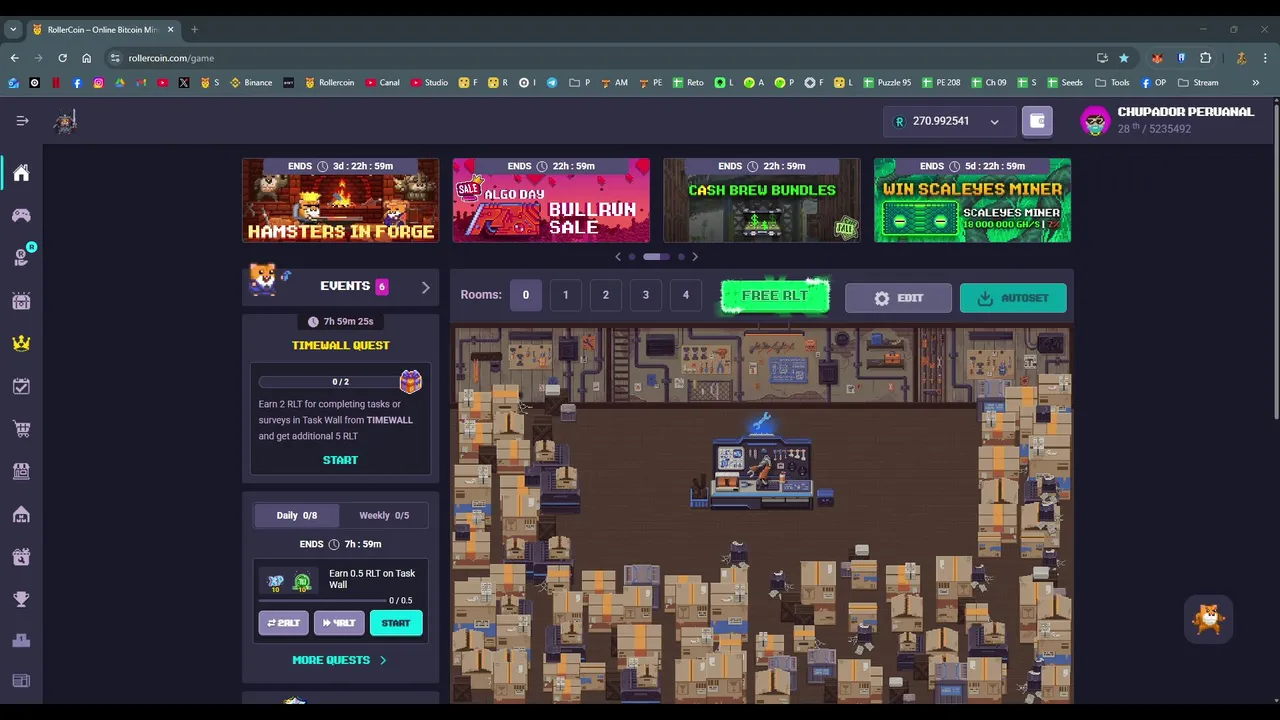The image size is (1280, 720).
Task: Open the marketplace stall sidebar icon
Action: tap(21, 471)
